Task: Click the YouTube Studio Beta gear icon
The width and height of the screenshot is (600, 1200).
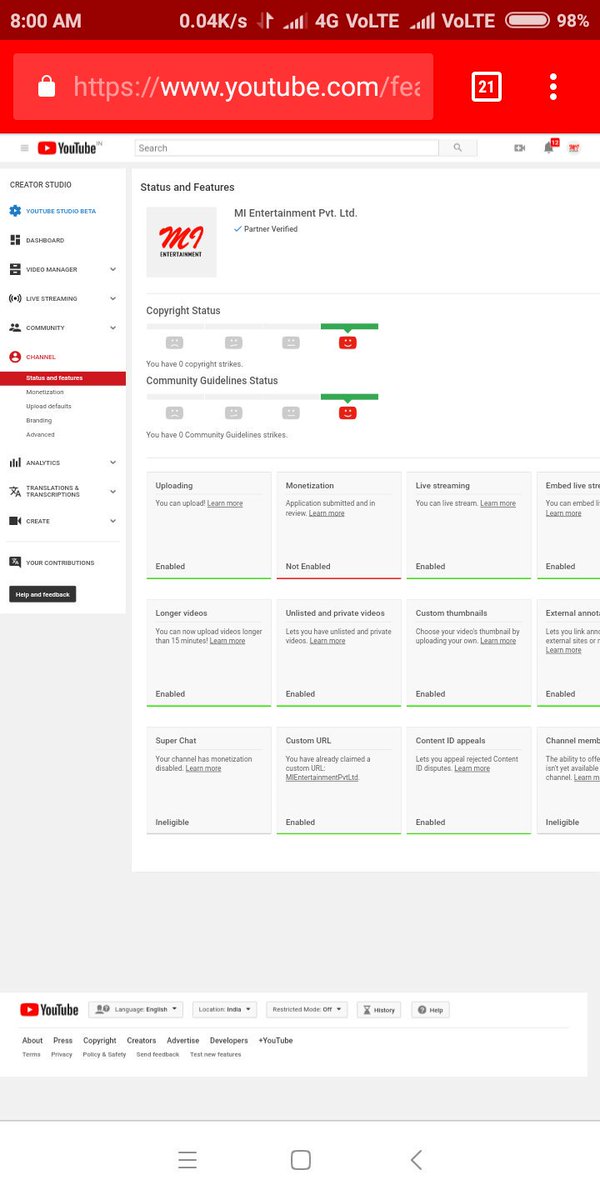Action: [15, 211]
